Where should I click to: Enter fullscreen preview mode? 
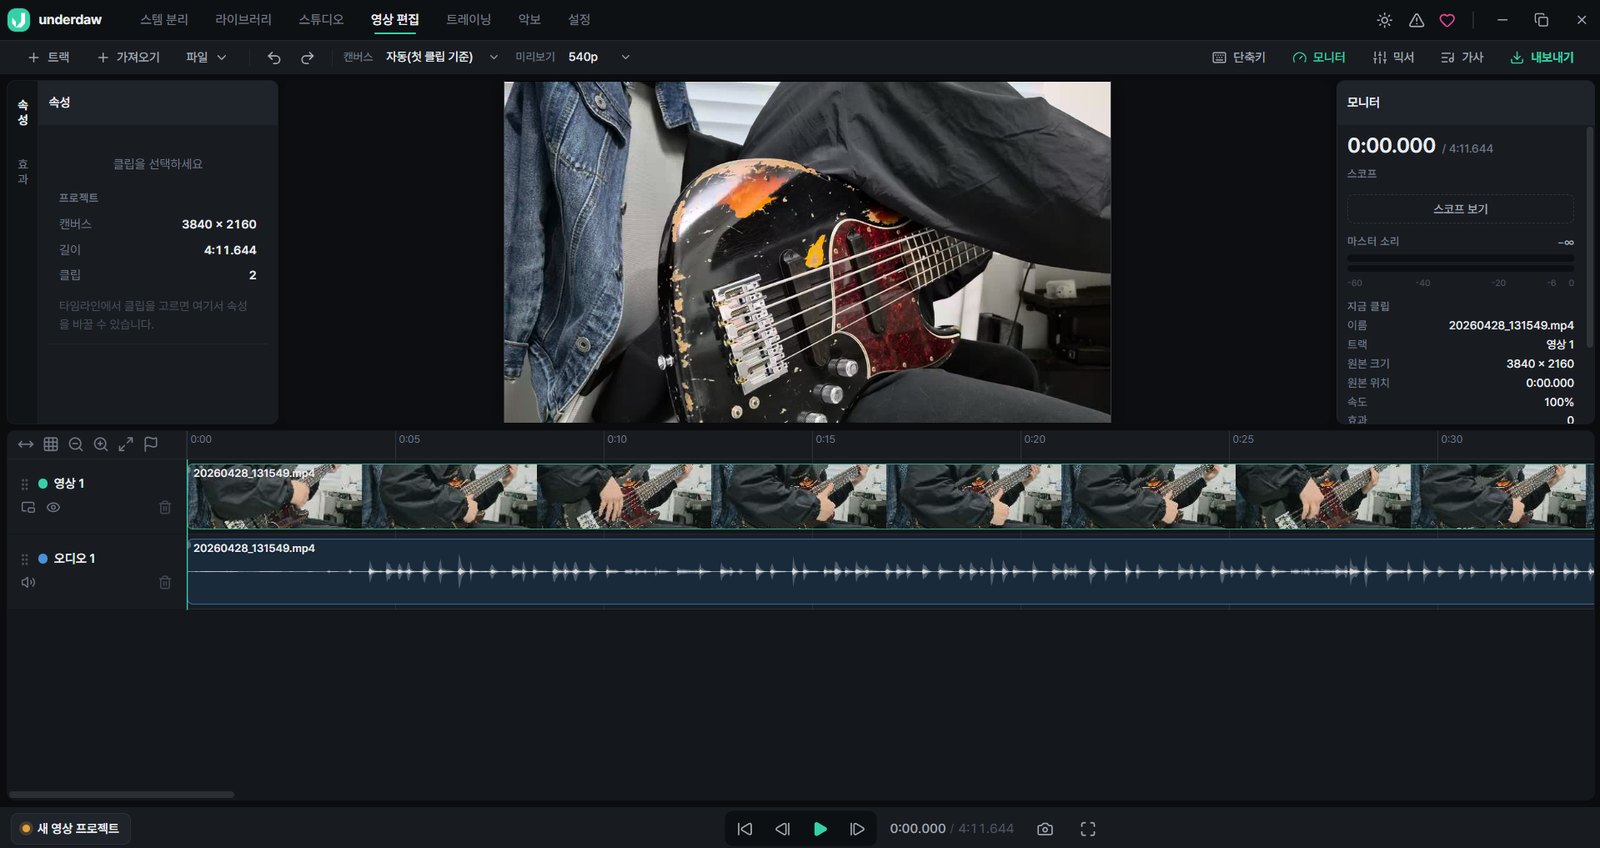coord(1088,829)
